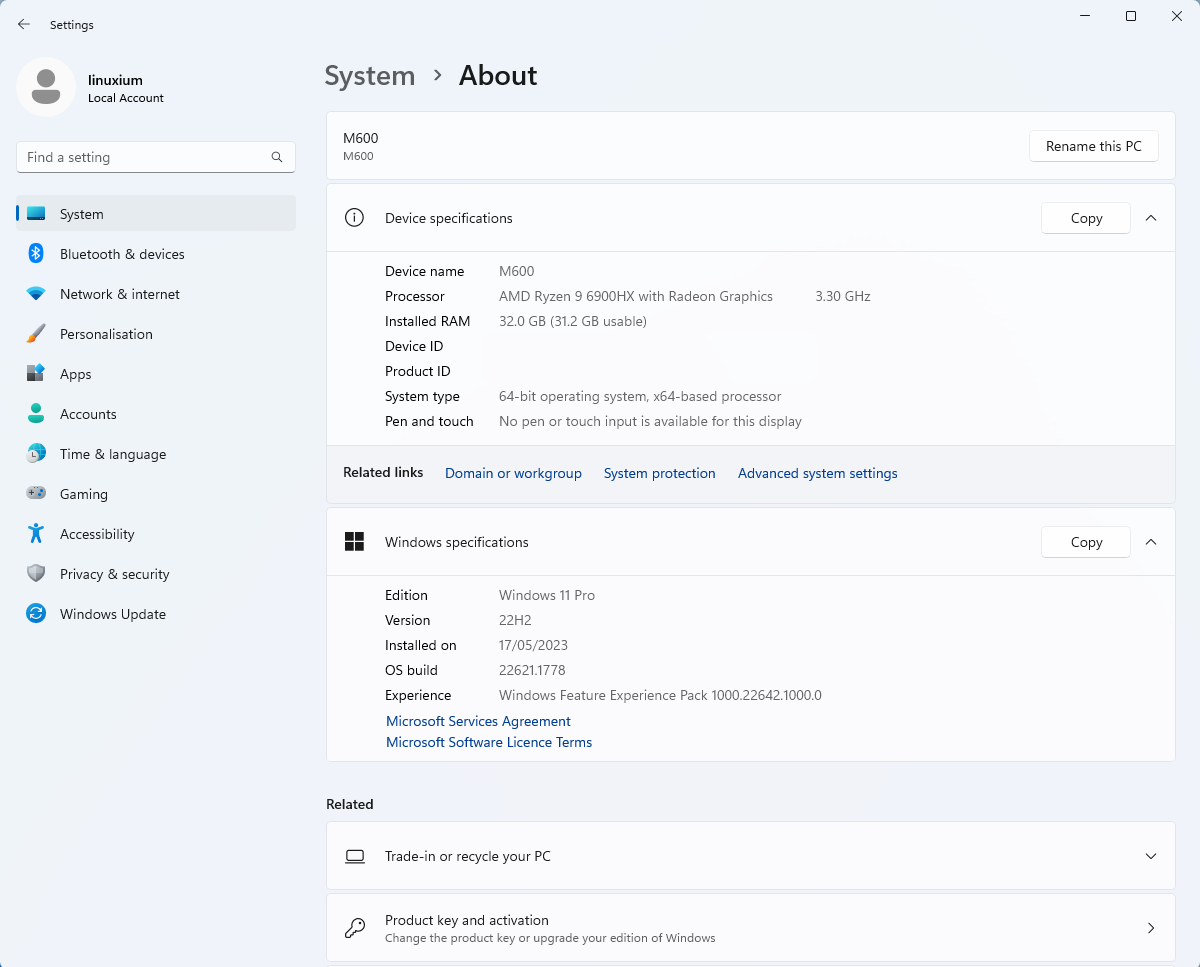1200x967 pixels.
Task: Click the No pen or touch input text
Action: [650, 421]
